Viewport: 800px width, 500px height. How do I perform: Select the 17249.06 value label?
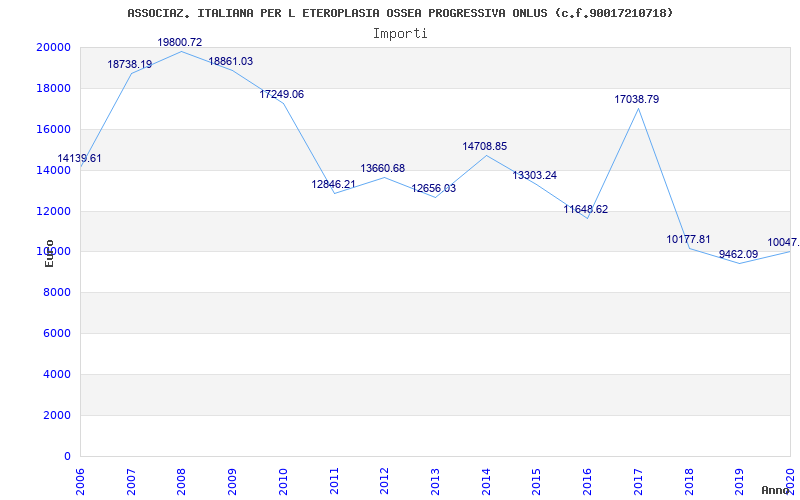282,94
